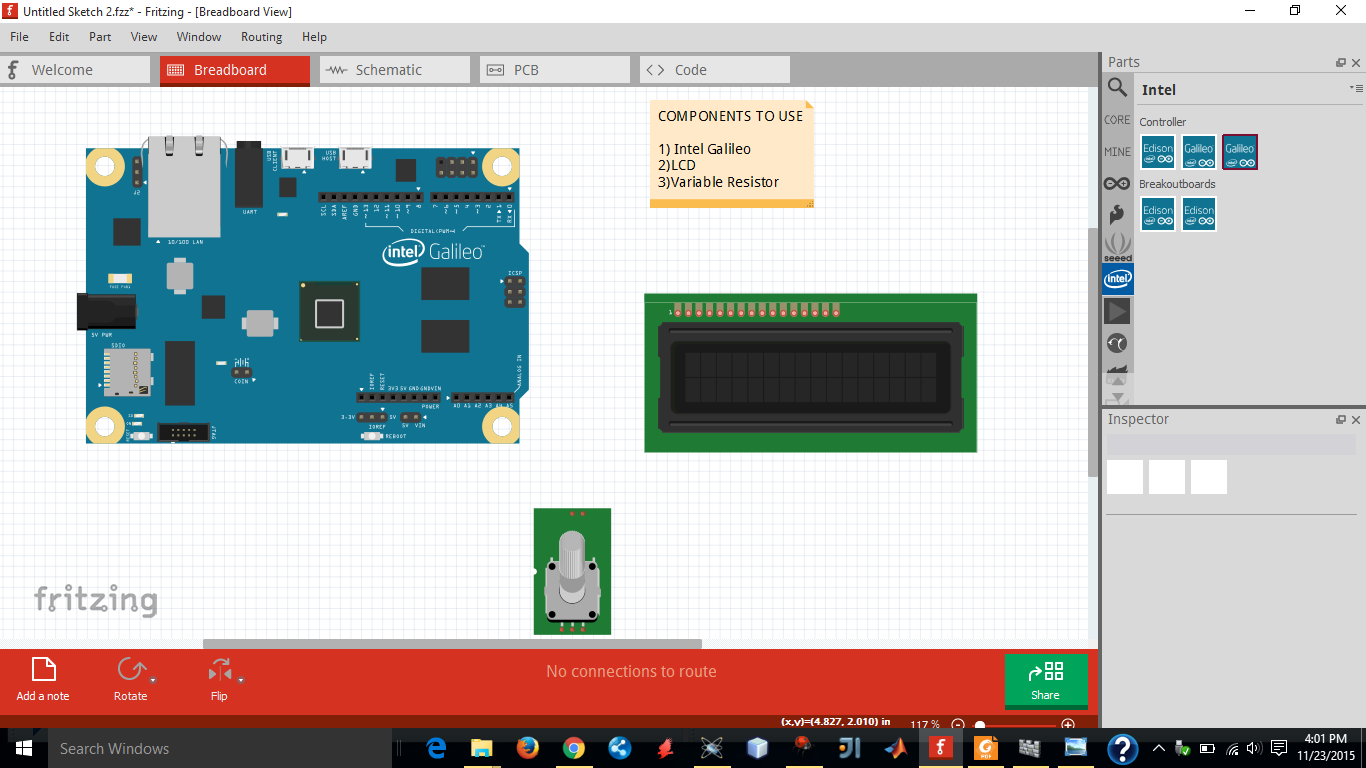
Task: Open Google Chrome from the taskbar
Action: (574, 748)
